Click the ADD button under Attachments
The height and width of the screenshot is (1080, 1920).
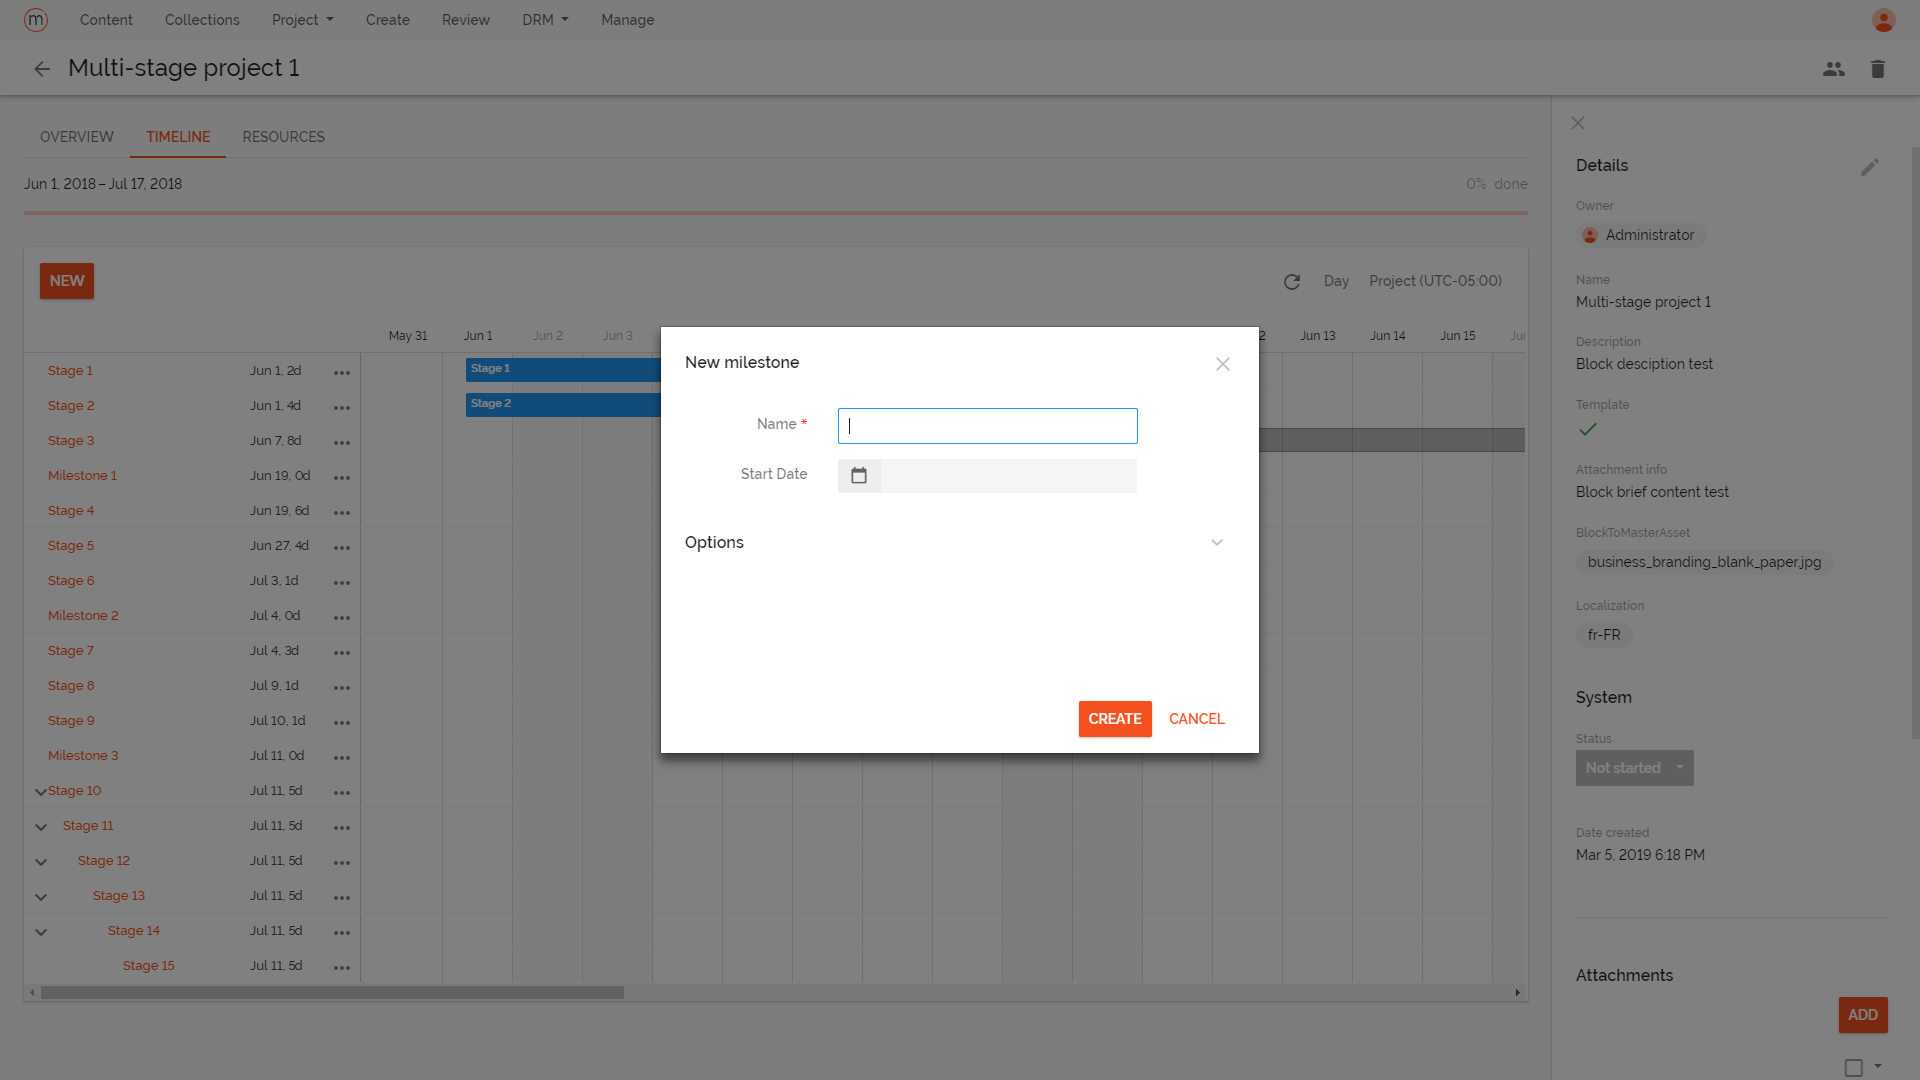click(1862, 1014)
